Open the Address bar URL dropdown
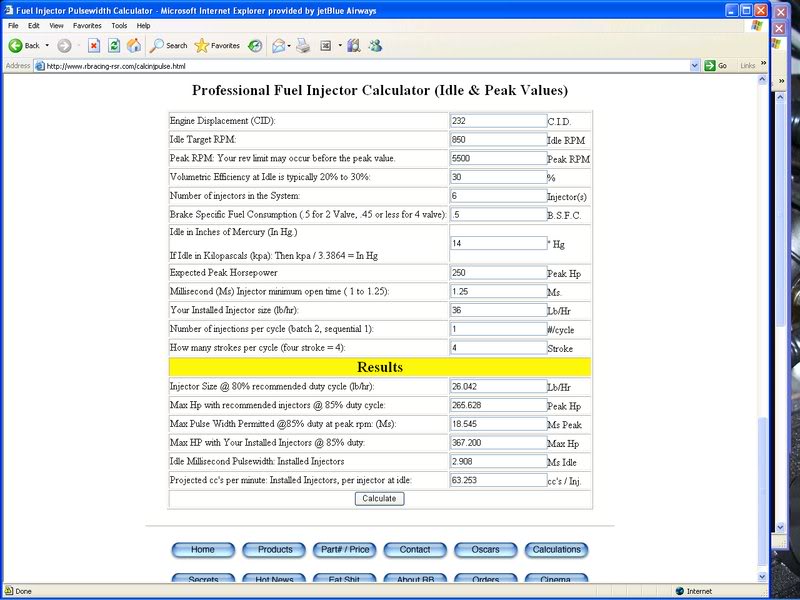The width and height of the screenshot is (800, 600). (694, 66)
